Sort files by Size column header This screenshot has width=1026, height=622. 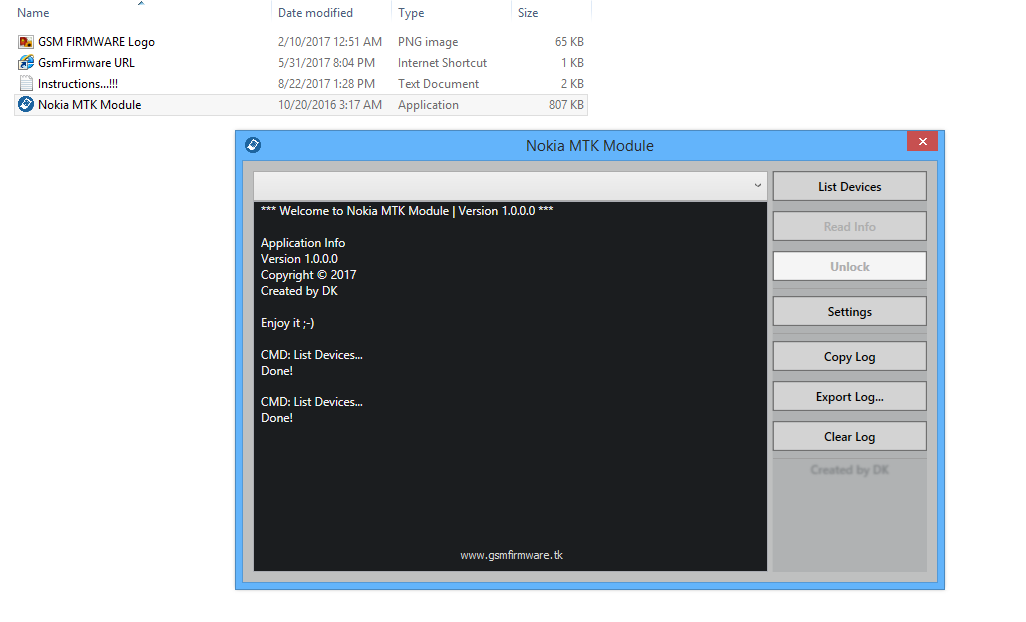(528, 12)
